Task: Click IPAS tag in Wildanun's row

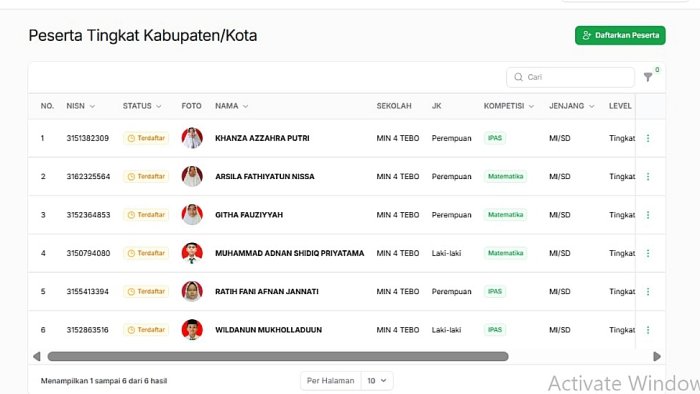Action: pos(495,330)
